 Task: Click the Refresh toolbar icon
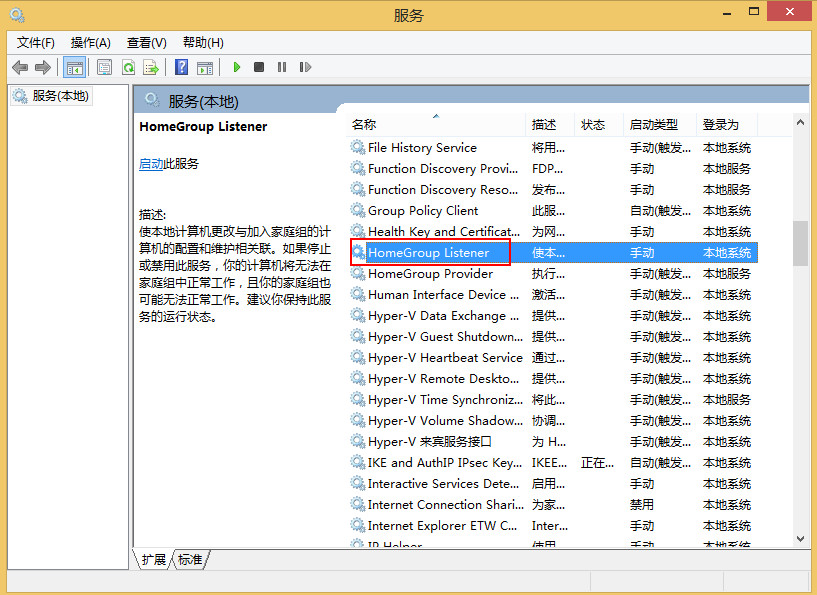128,67
